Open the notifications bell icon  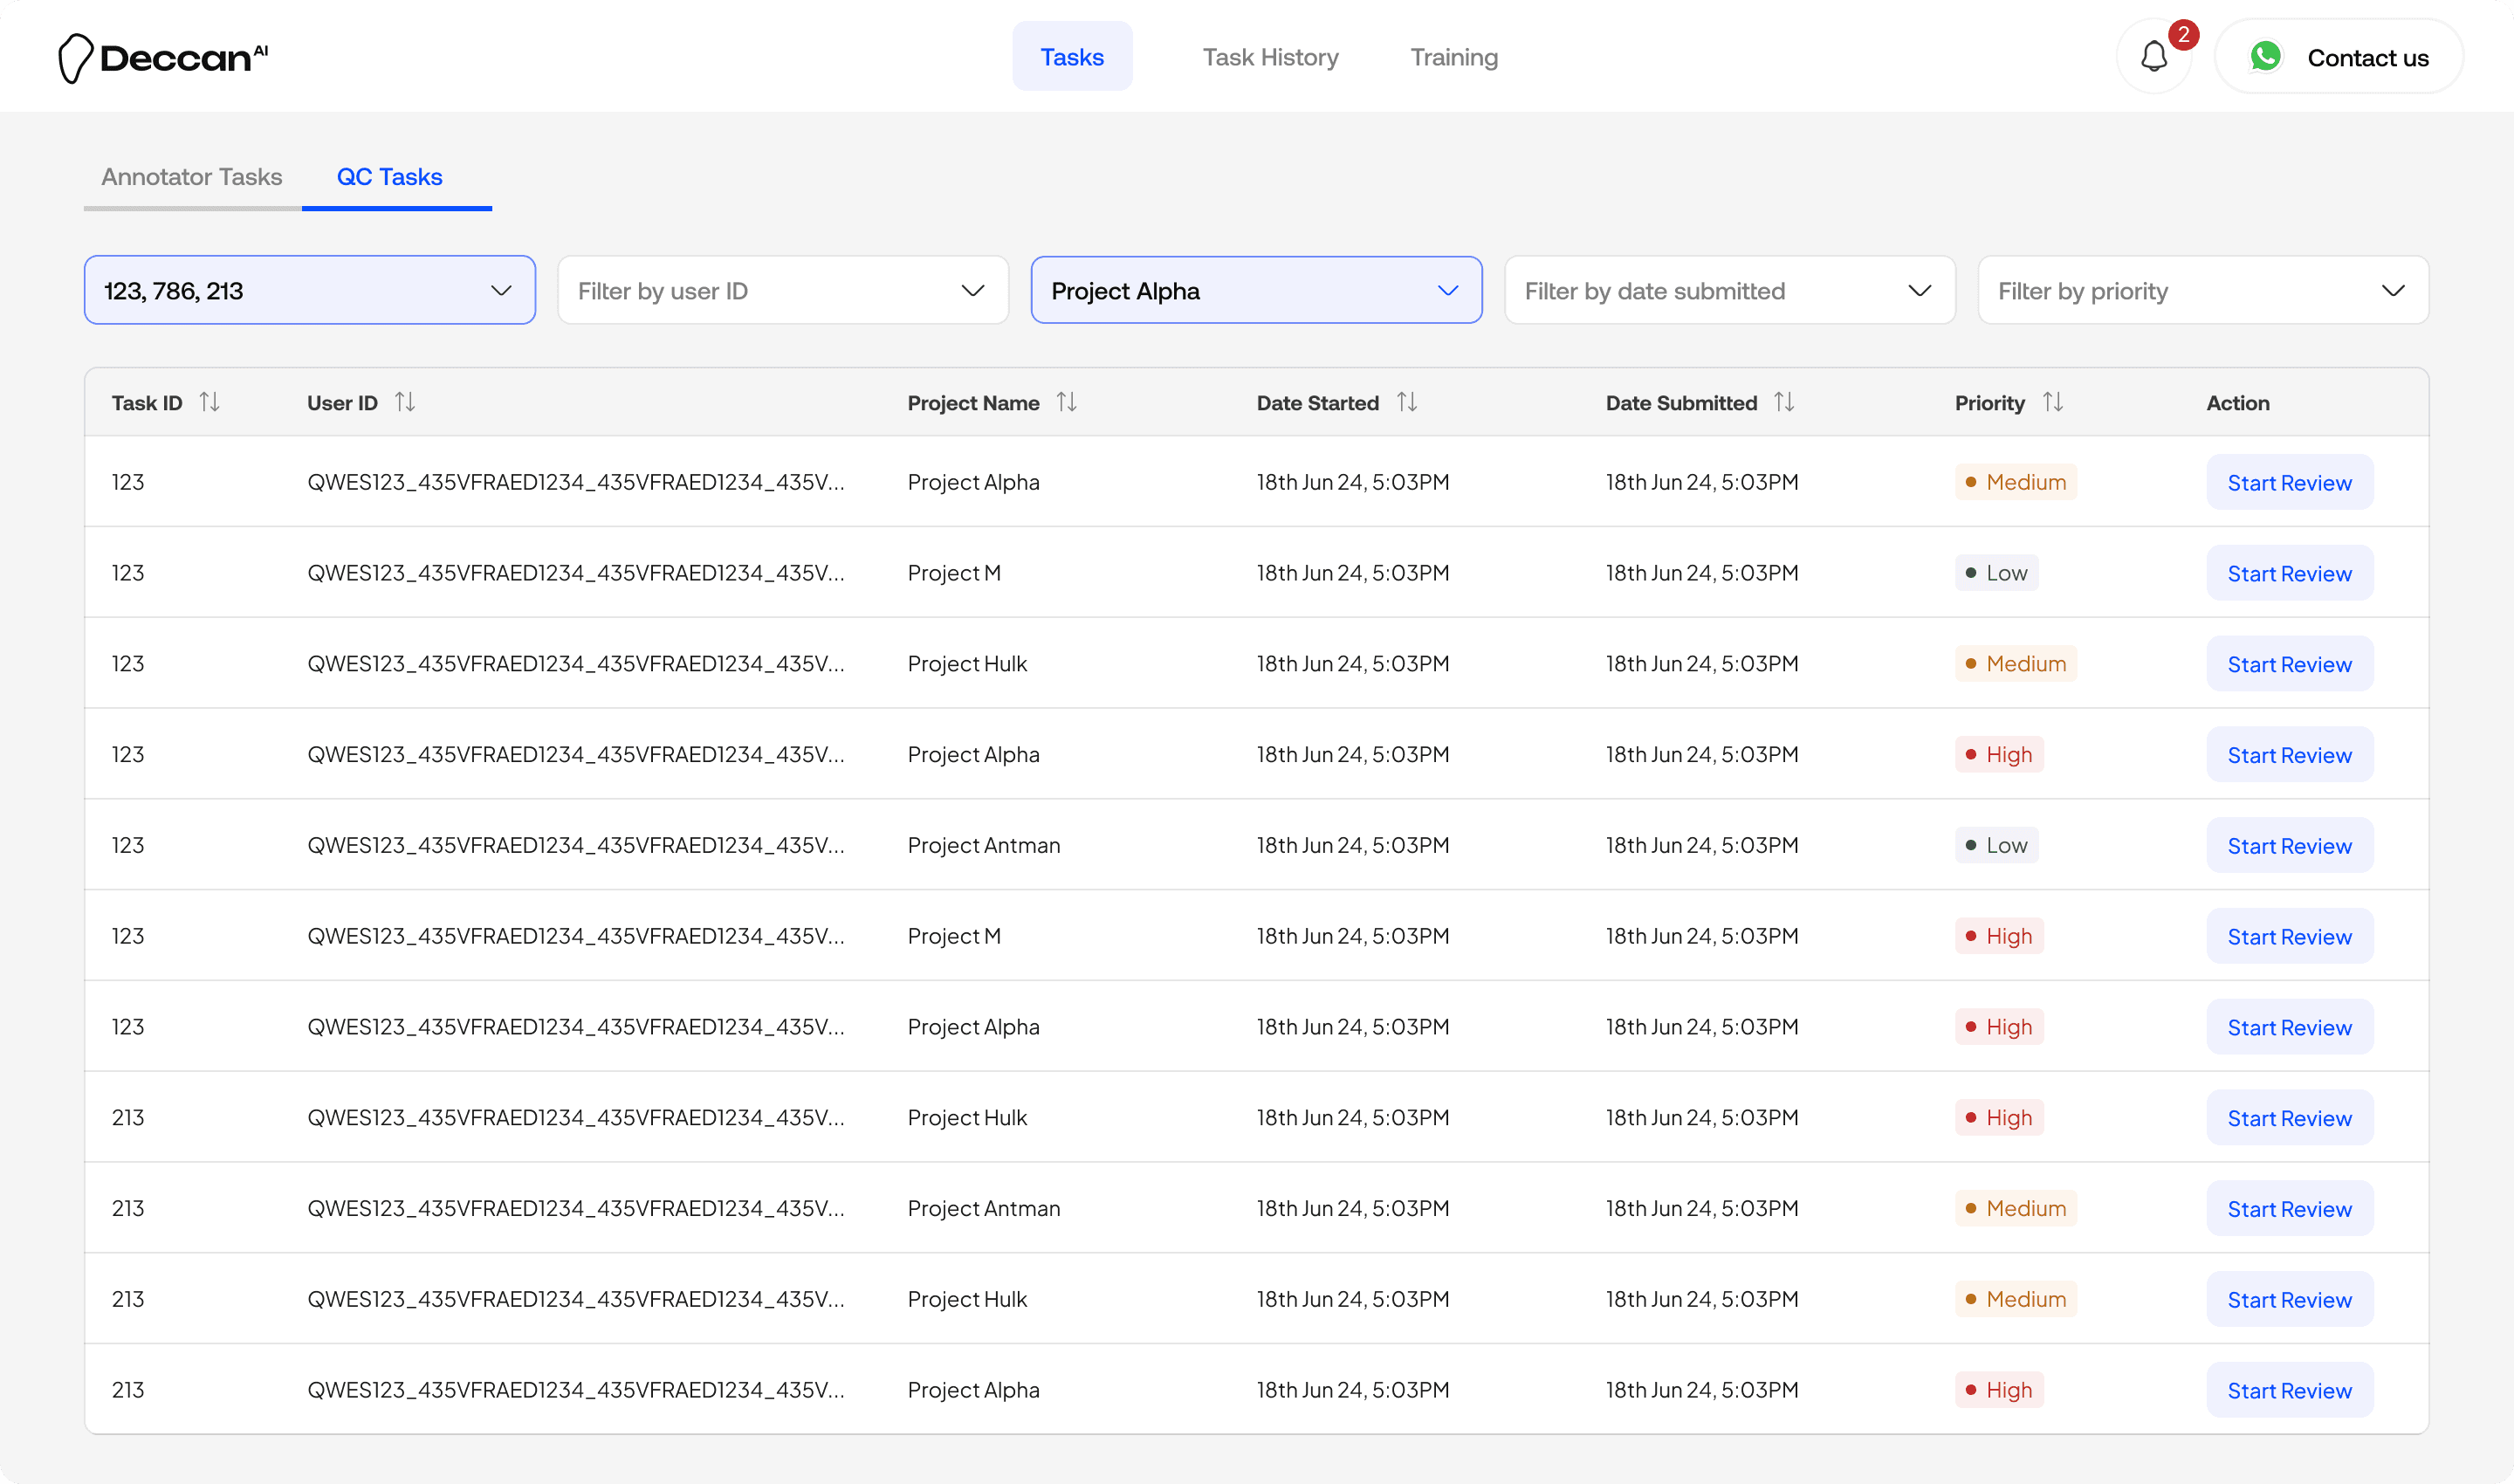tap(2153, 57)
